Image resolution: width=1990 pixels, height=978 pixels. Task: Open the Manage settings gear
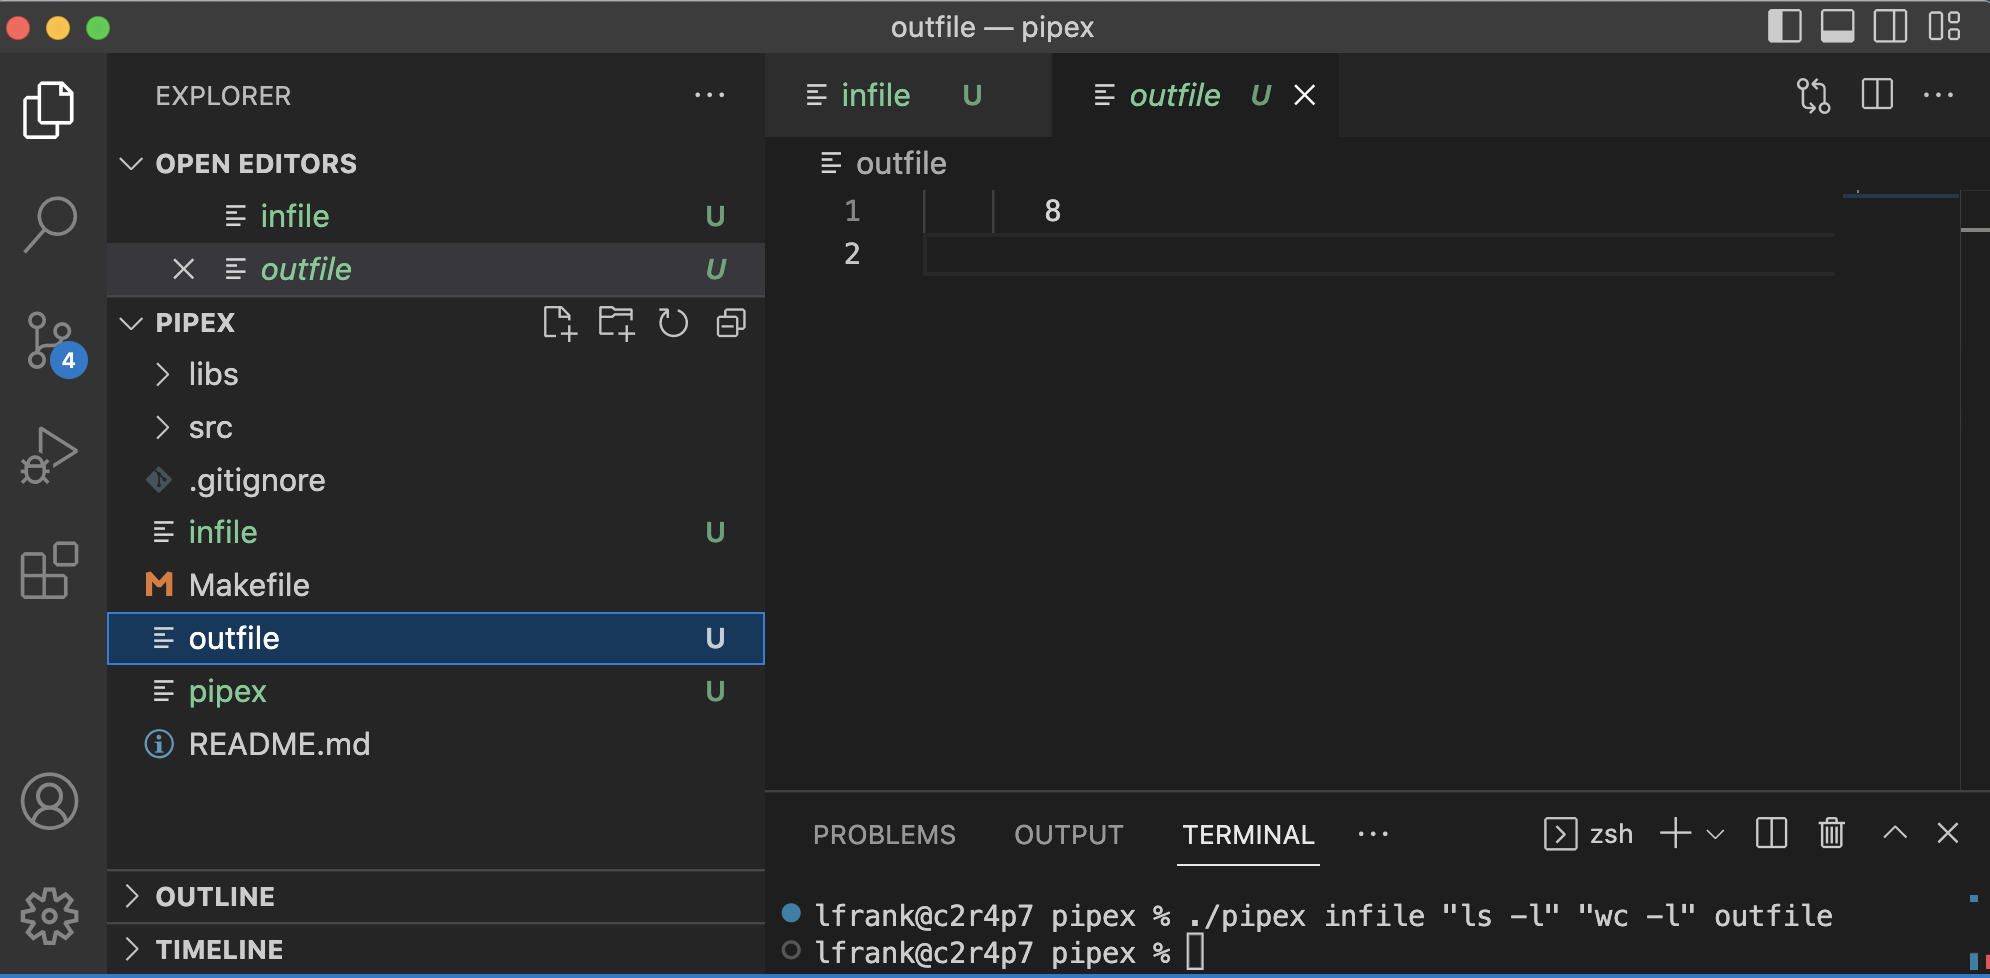click(x=49, y=915)
